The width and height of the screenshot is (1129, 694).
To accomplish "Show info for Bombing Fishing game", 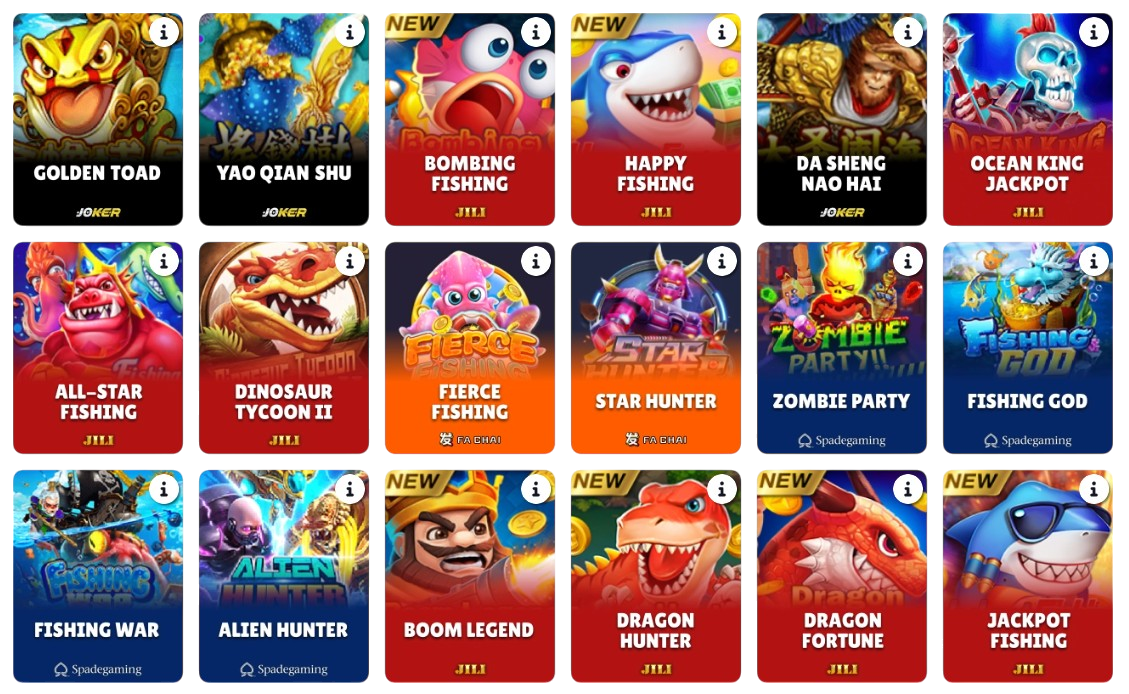I will pyautogui.click(x=536, y=32).
